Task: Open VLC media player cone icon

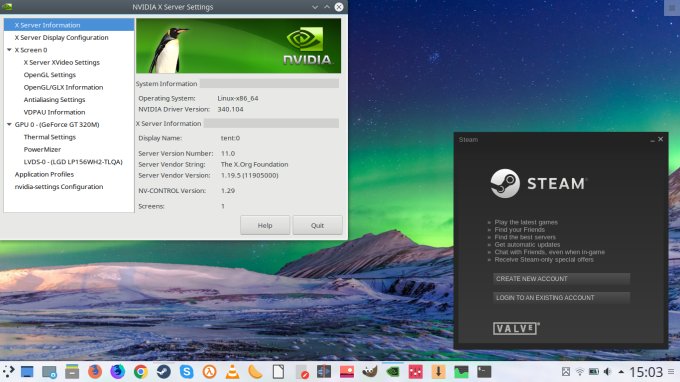Action: click(x=232, y=372)
